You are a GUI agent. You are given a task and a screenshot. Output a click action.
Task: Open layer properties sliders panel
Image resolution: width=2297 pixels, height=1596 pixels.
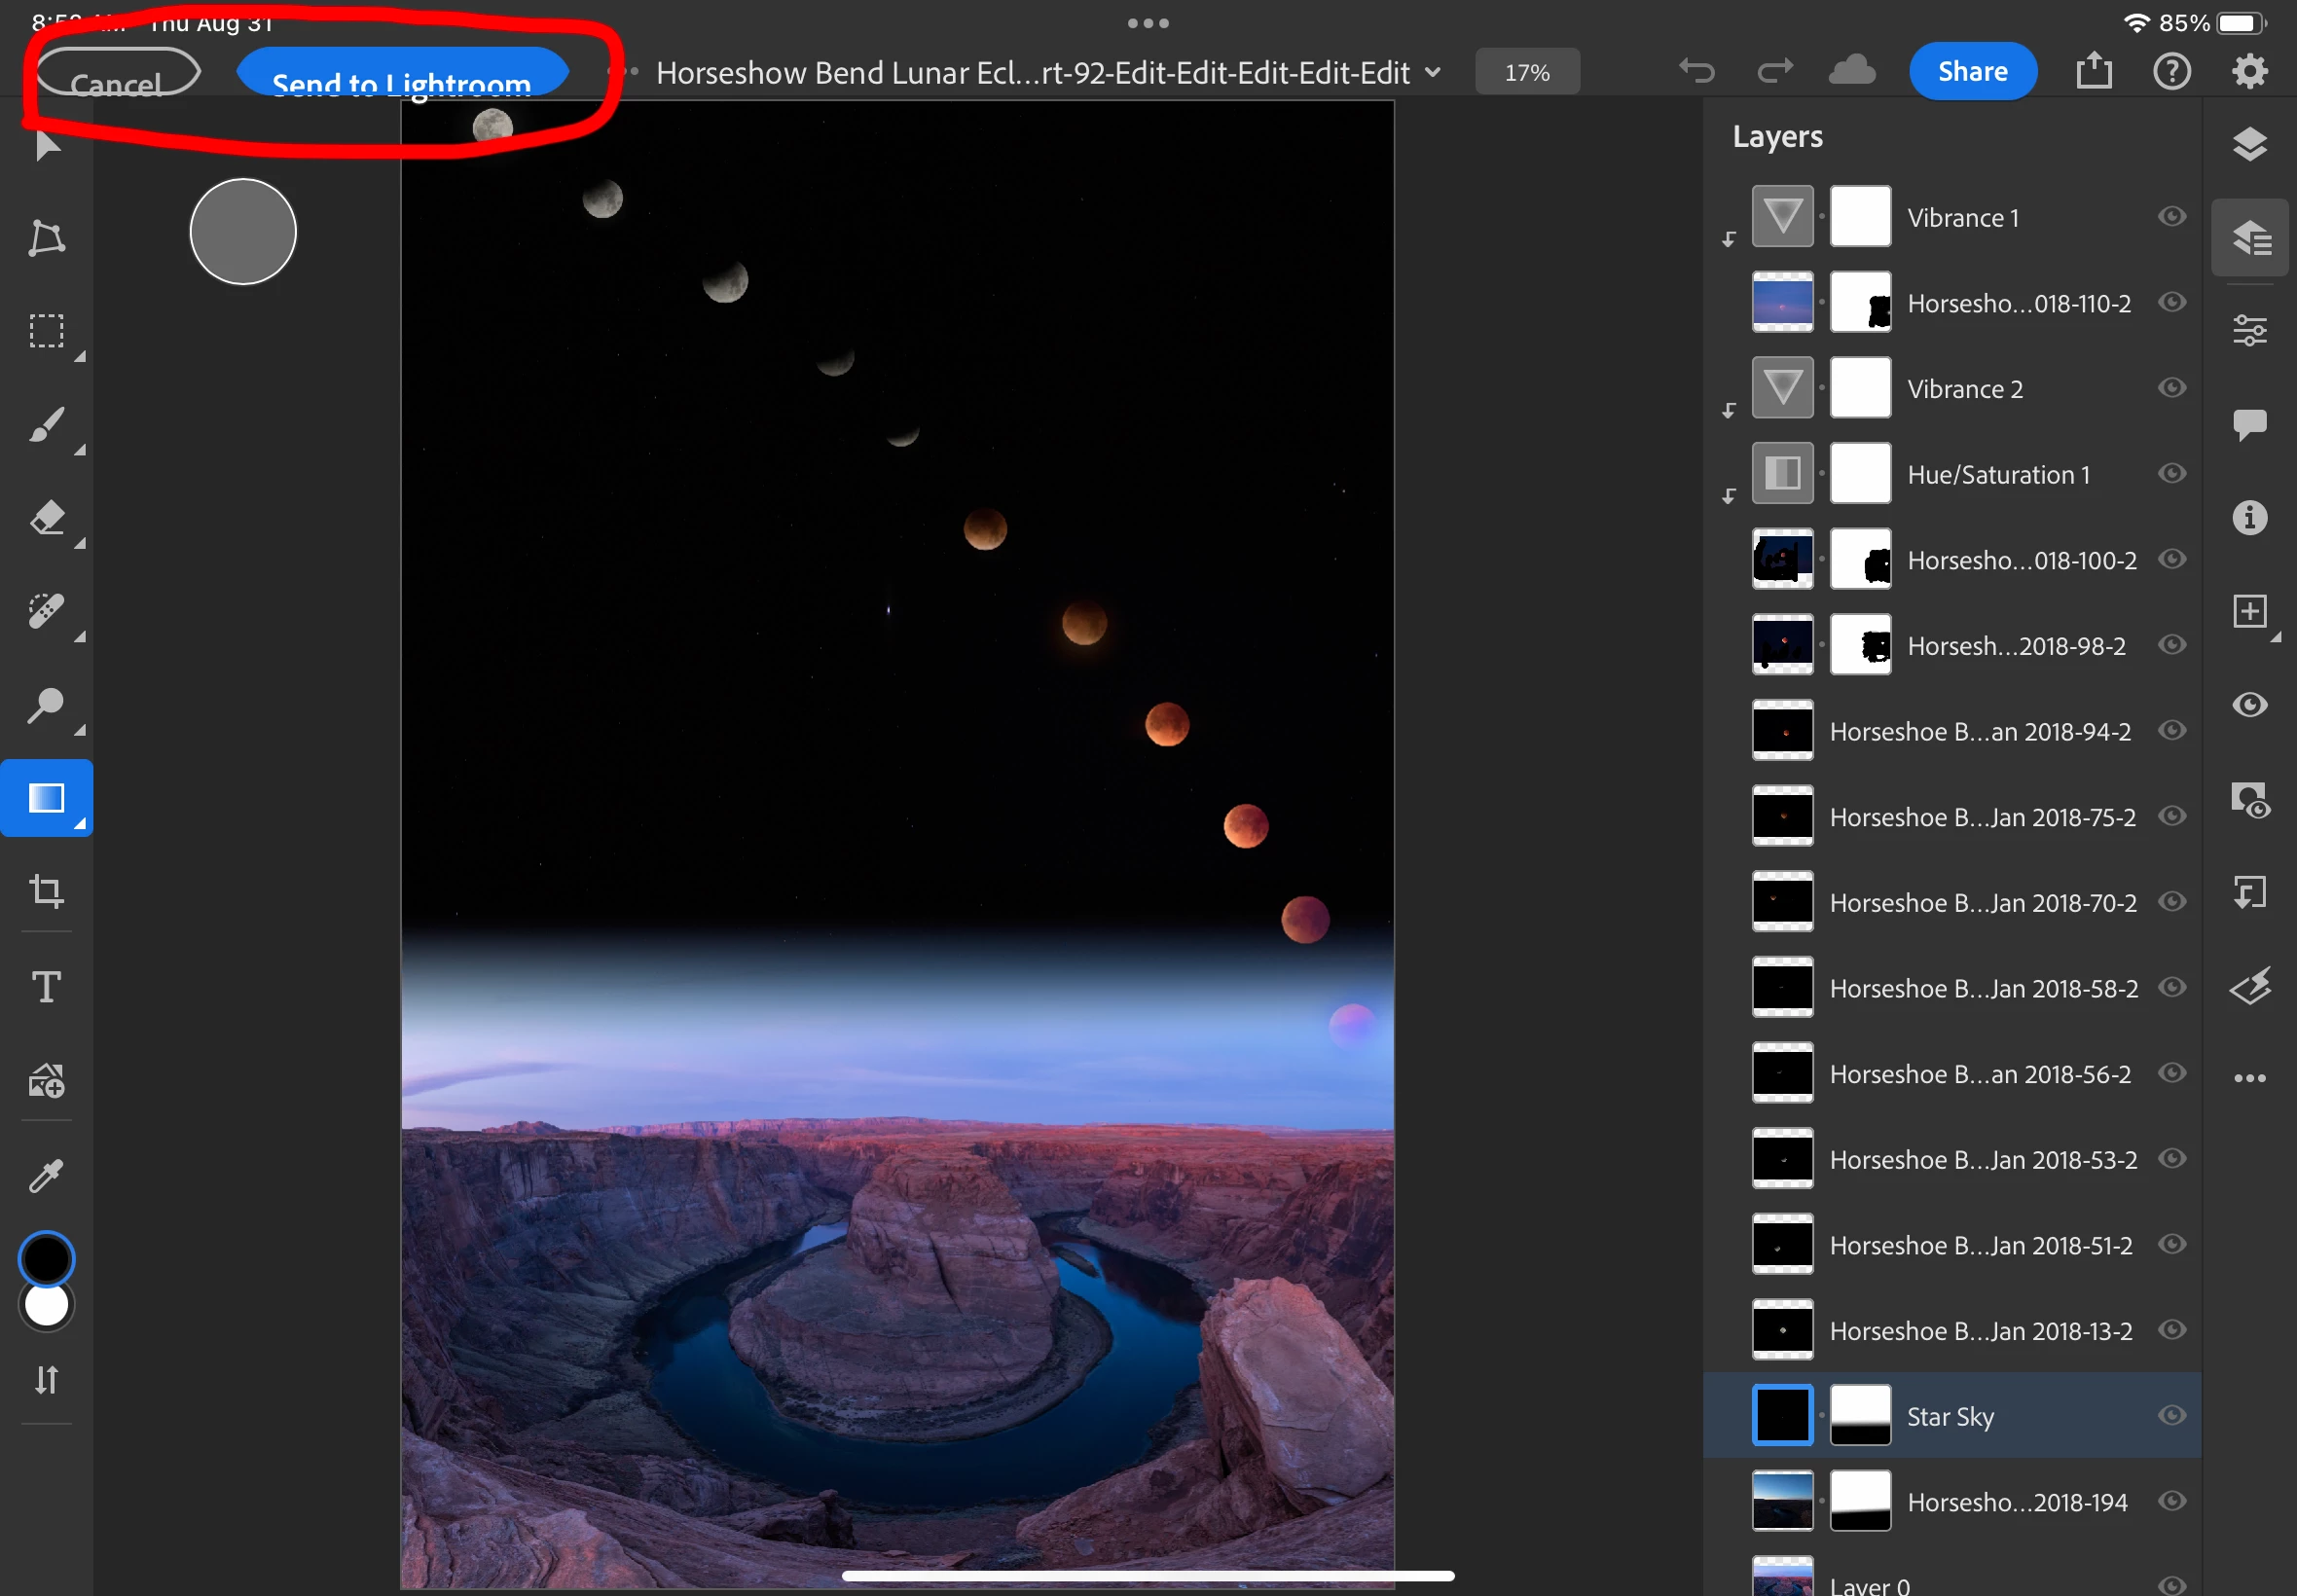pos(2249,330)
